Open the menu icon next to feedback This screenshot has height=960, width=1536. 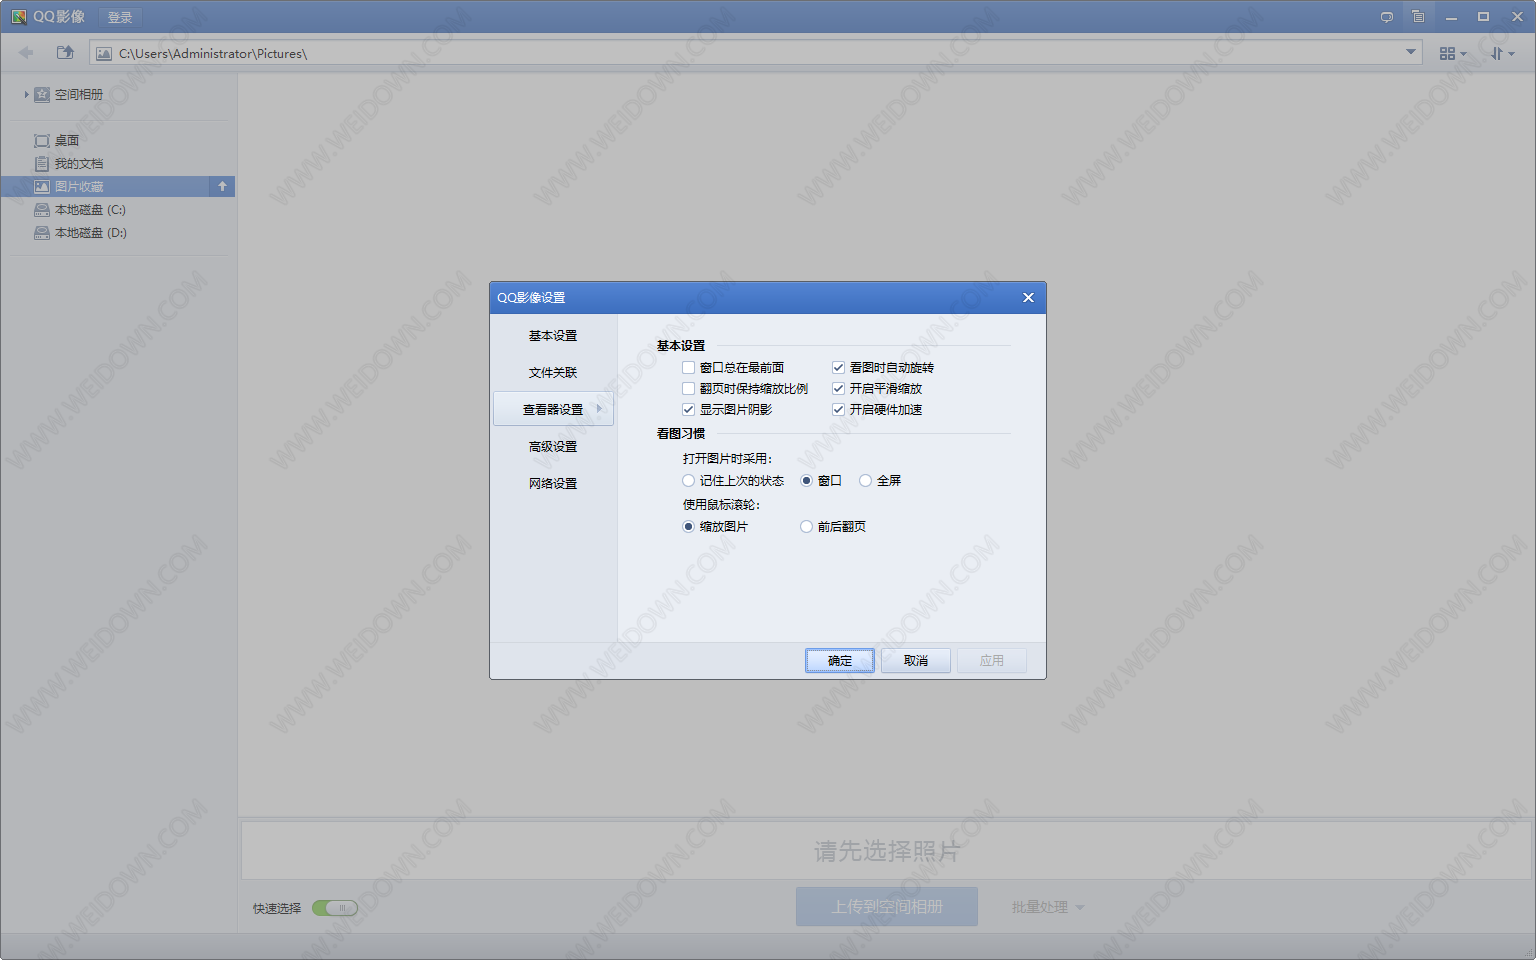pyautogui.click(x=1418, y=17)
